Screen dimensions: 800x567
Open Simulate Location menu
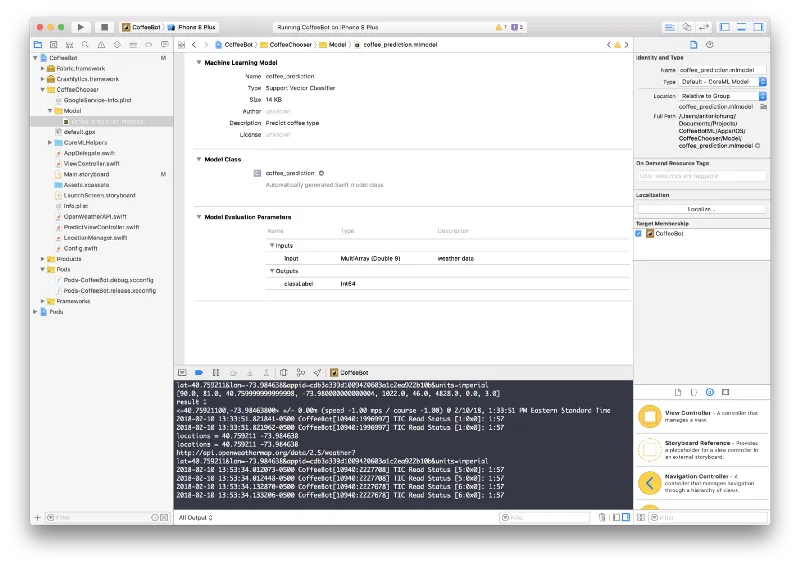[317, 373]
